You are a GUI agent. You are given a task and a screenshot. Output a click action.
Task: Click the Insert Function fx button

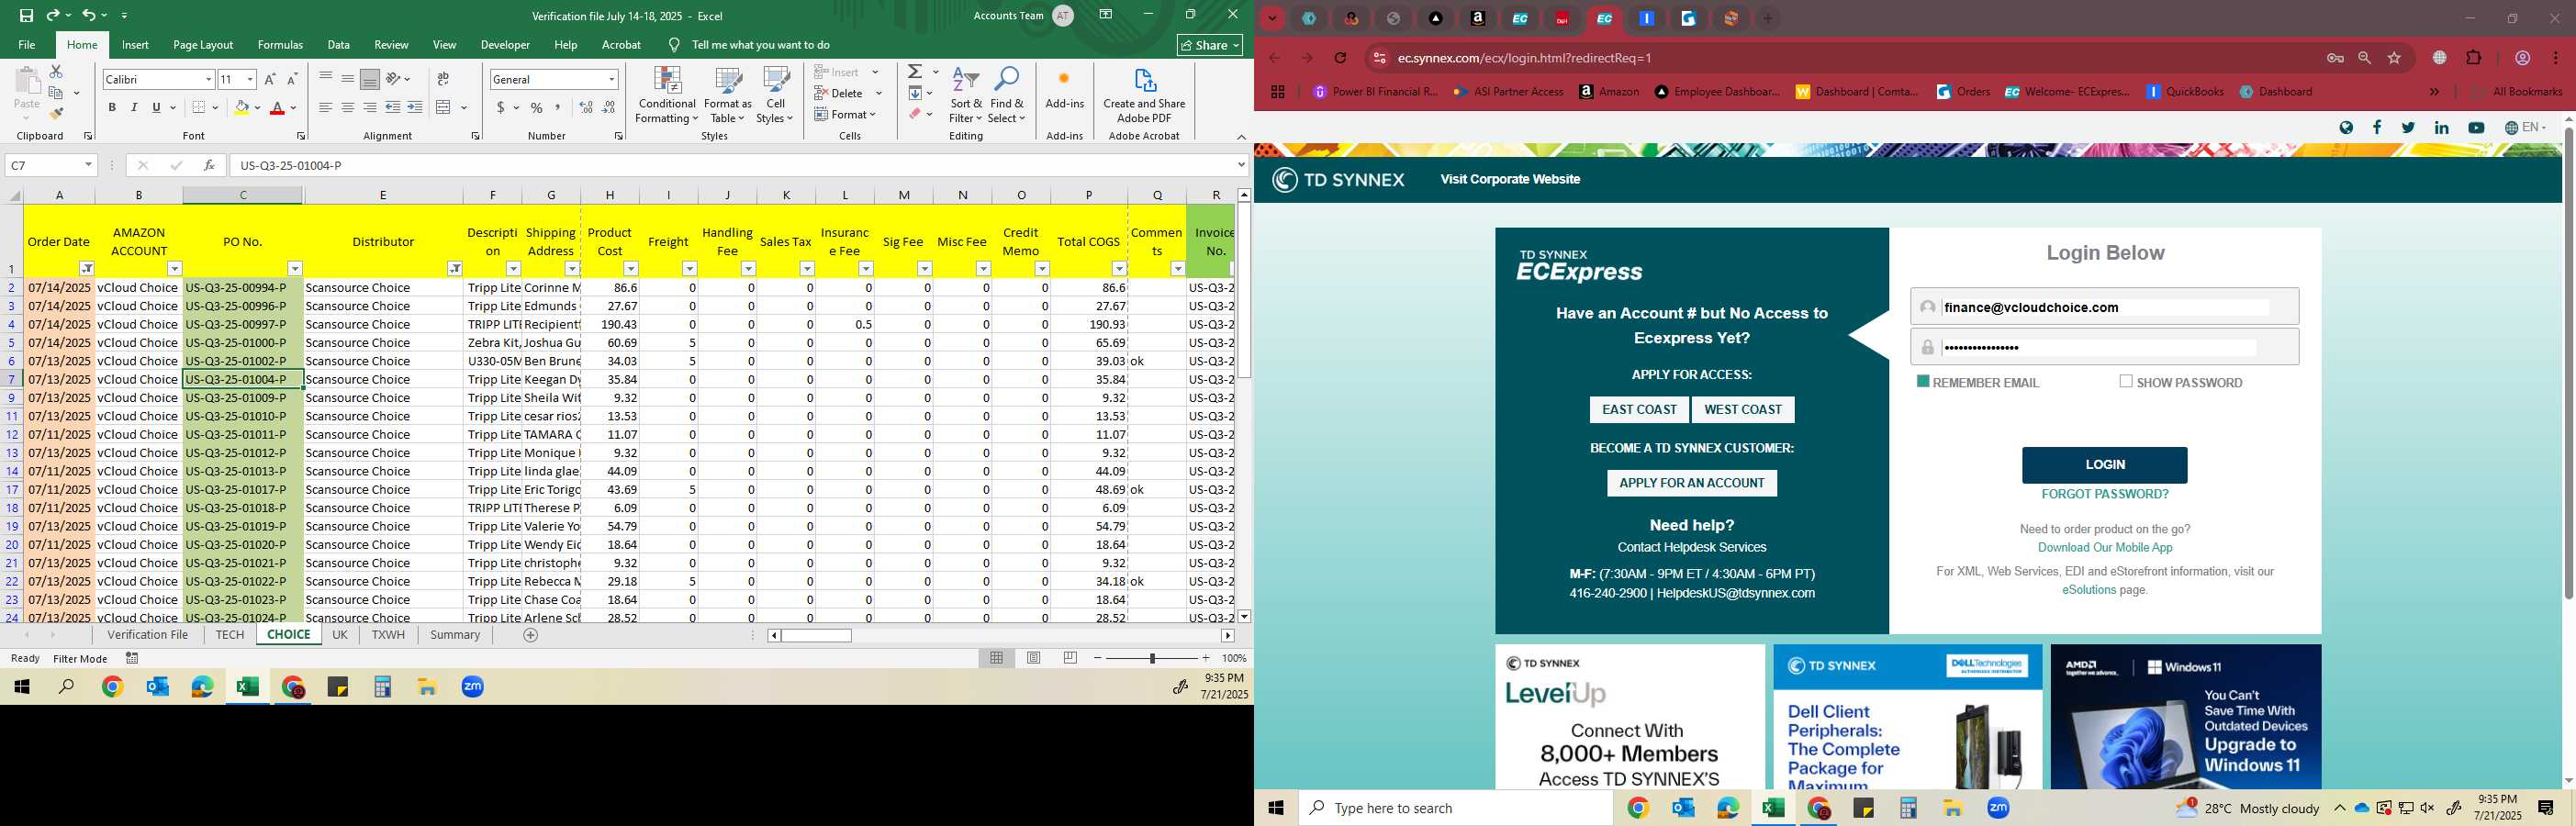tap(209, 165)
